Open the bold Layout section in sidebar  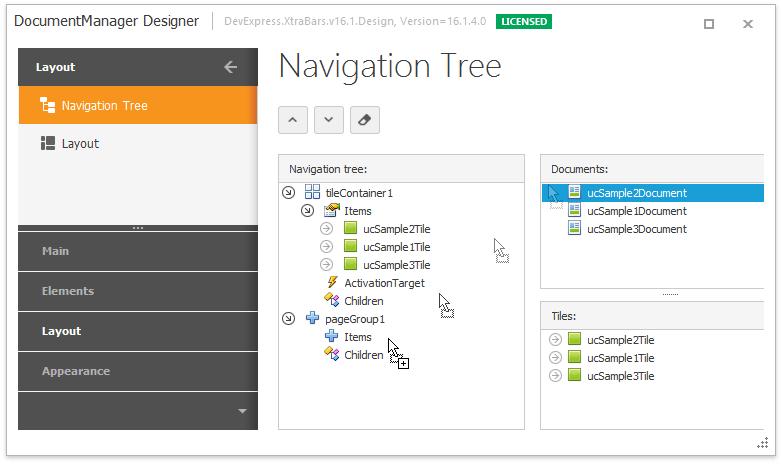click(x=138, y=331)
